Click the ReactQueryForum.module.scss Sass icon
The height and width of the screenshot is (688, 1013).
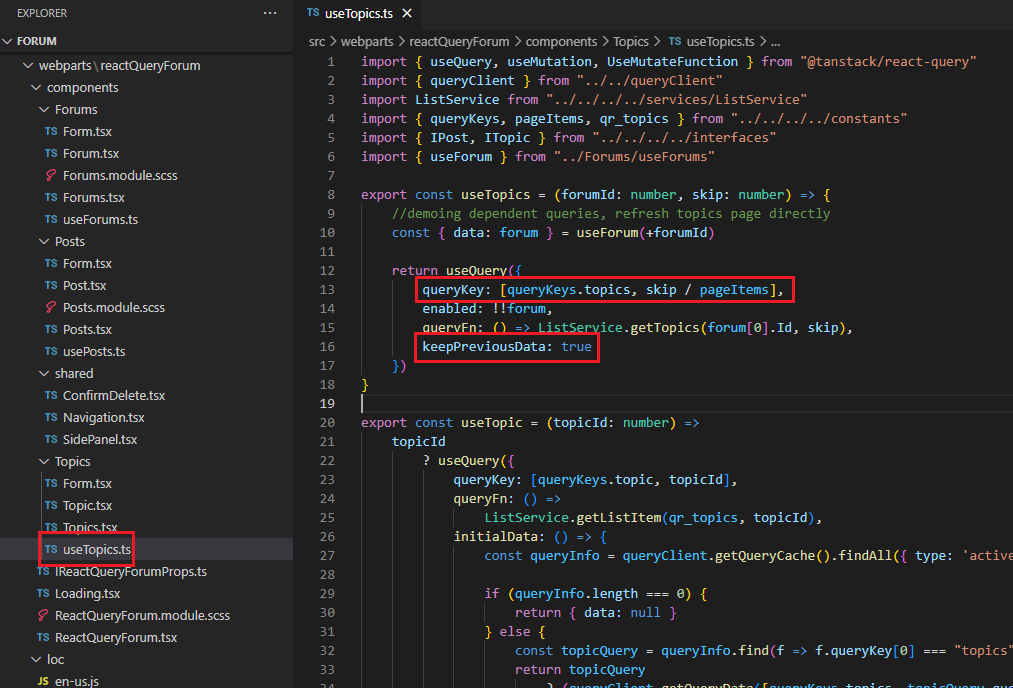(x=43, y=615)
